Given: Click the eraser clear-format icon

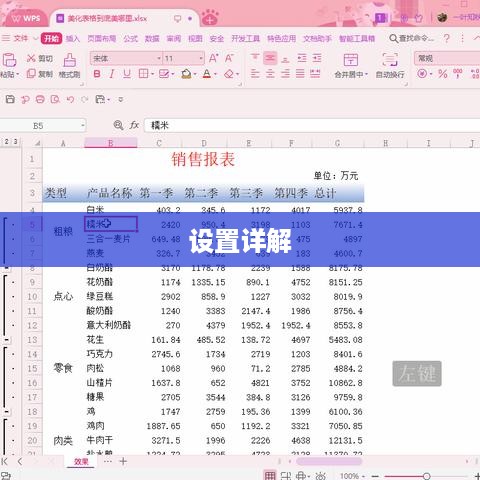Looking at the screenshot, I should 229,74.
